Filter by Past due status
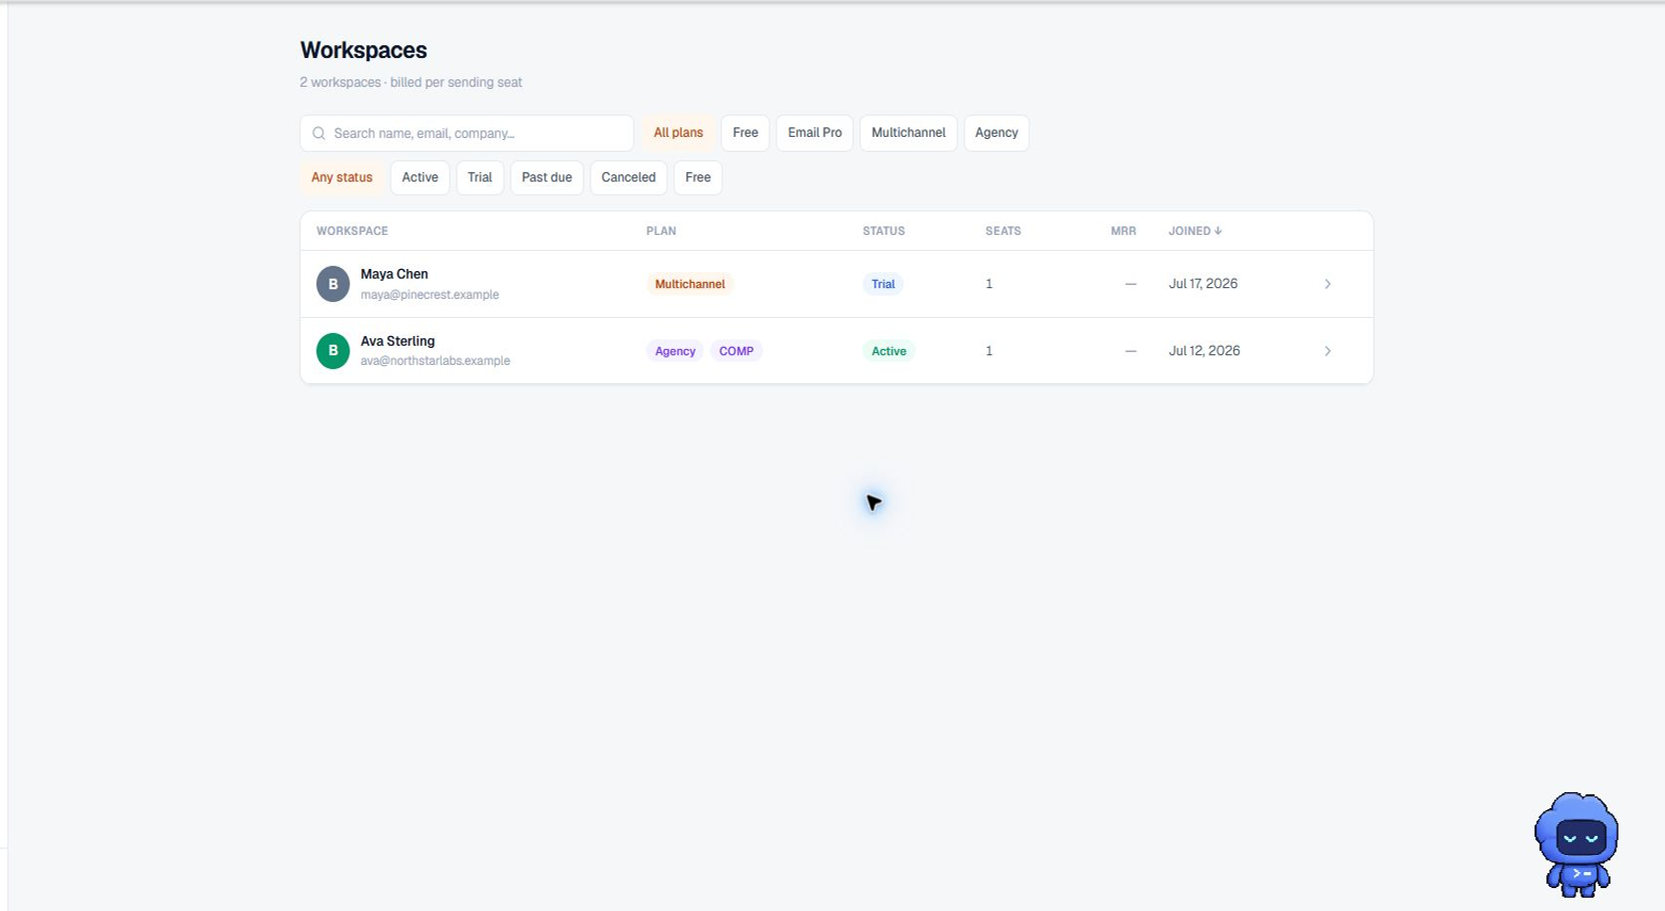 [x=547, y=178]
